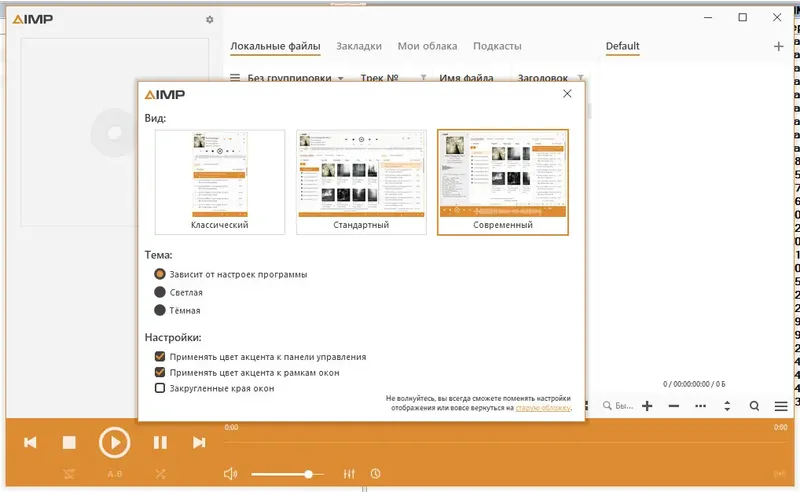The image size is (800, 492).
Task: Maximize the AIMP main window
Action: (x=743, y=17)
